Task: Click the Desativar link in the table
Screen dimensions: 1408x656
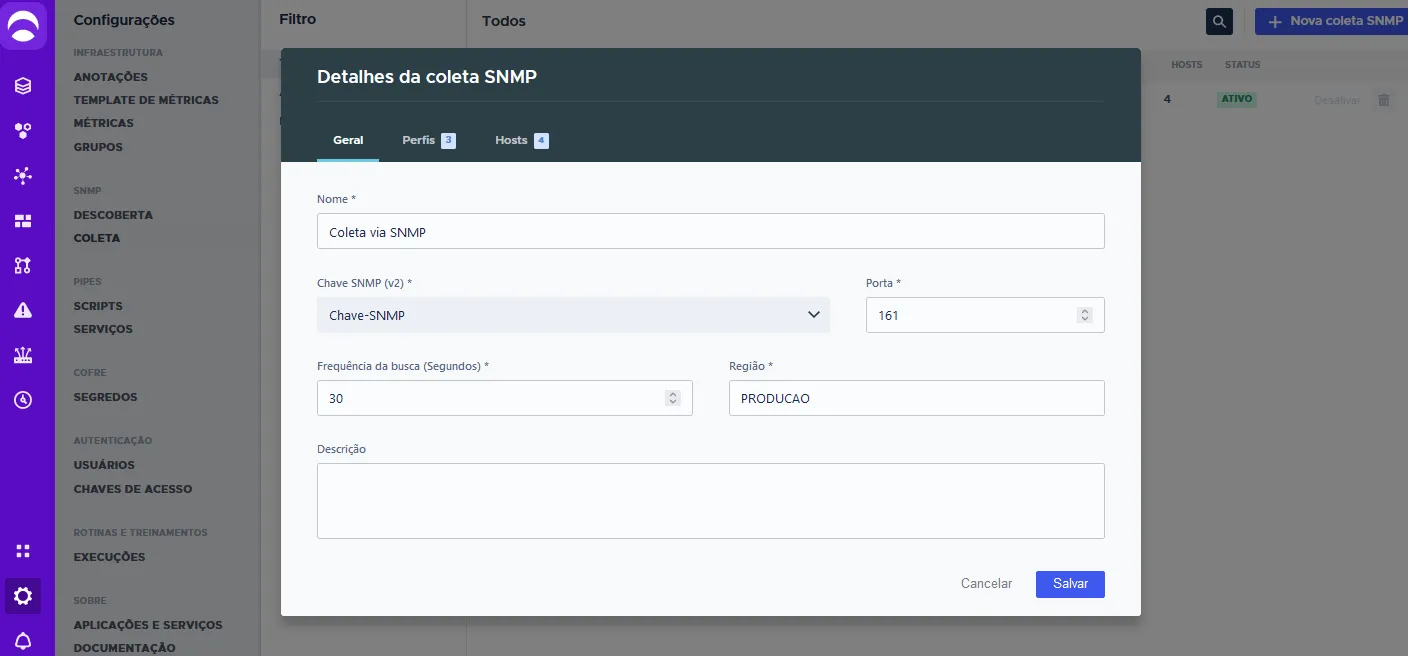Action: (1337, 100)
